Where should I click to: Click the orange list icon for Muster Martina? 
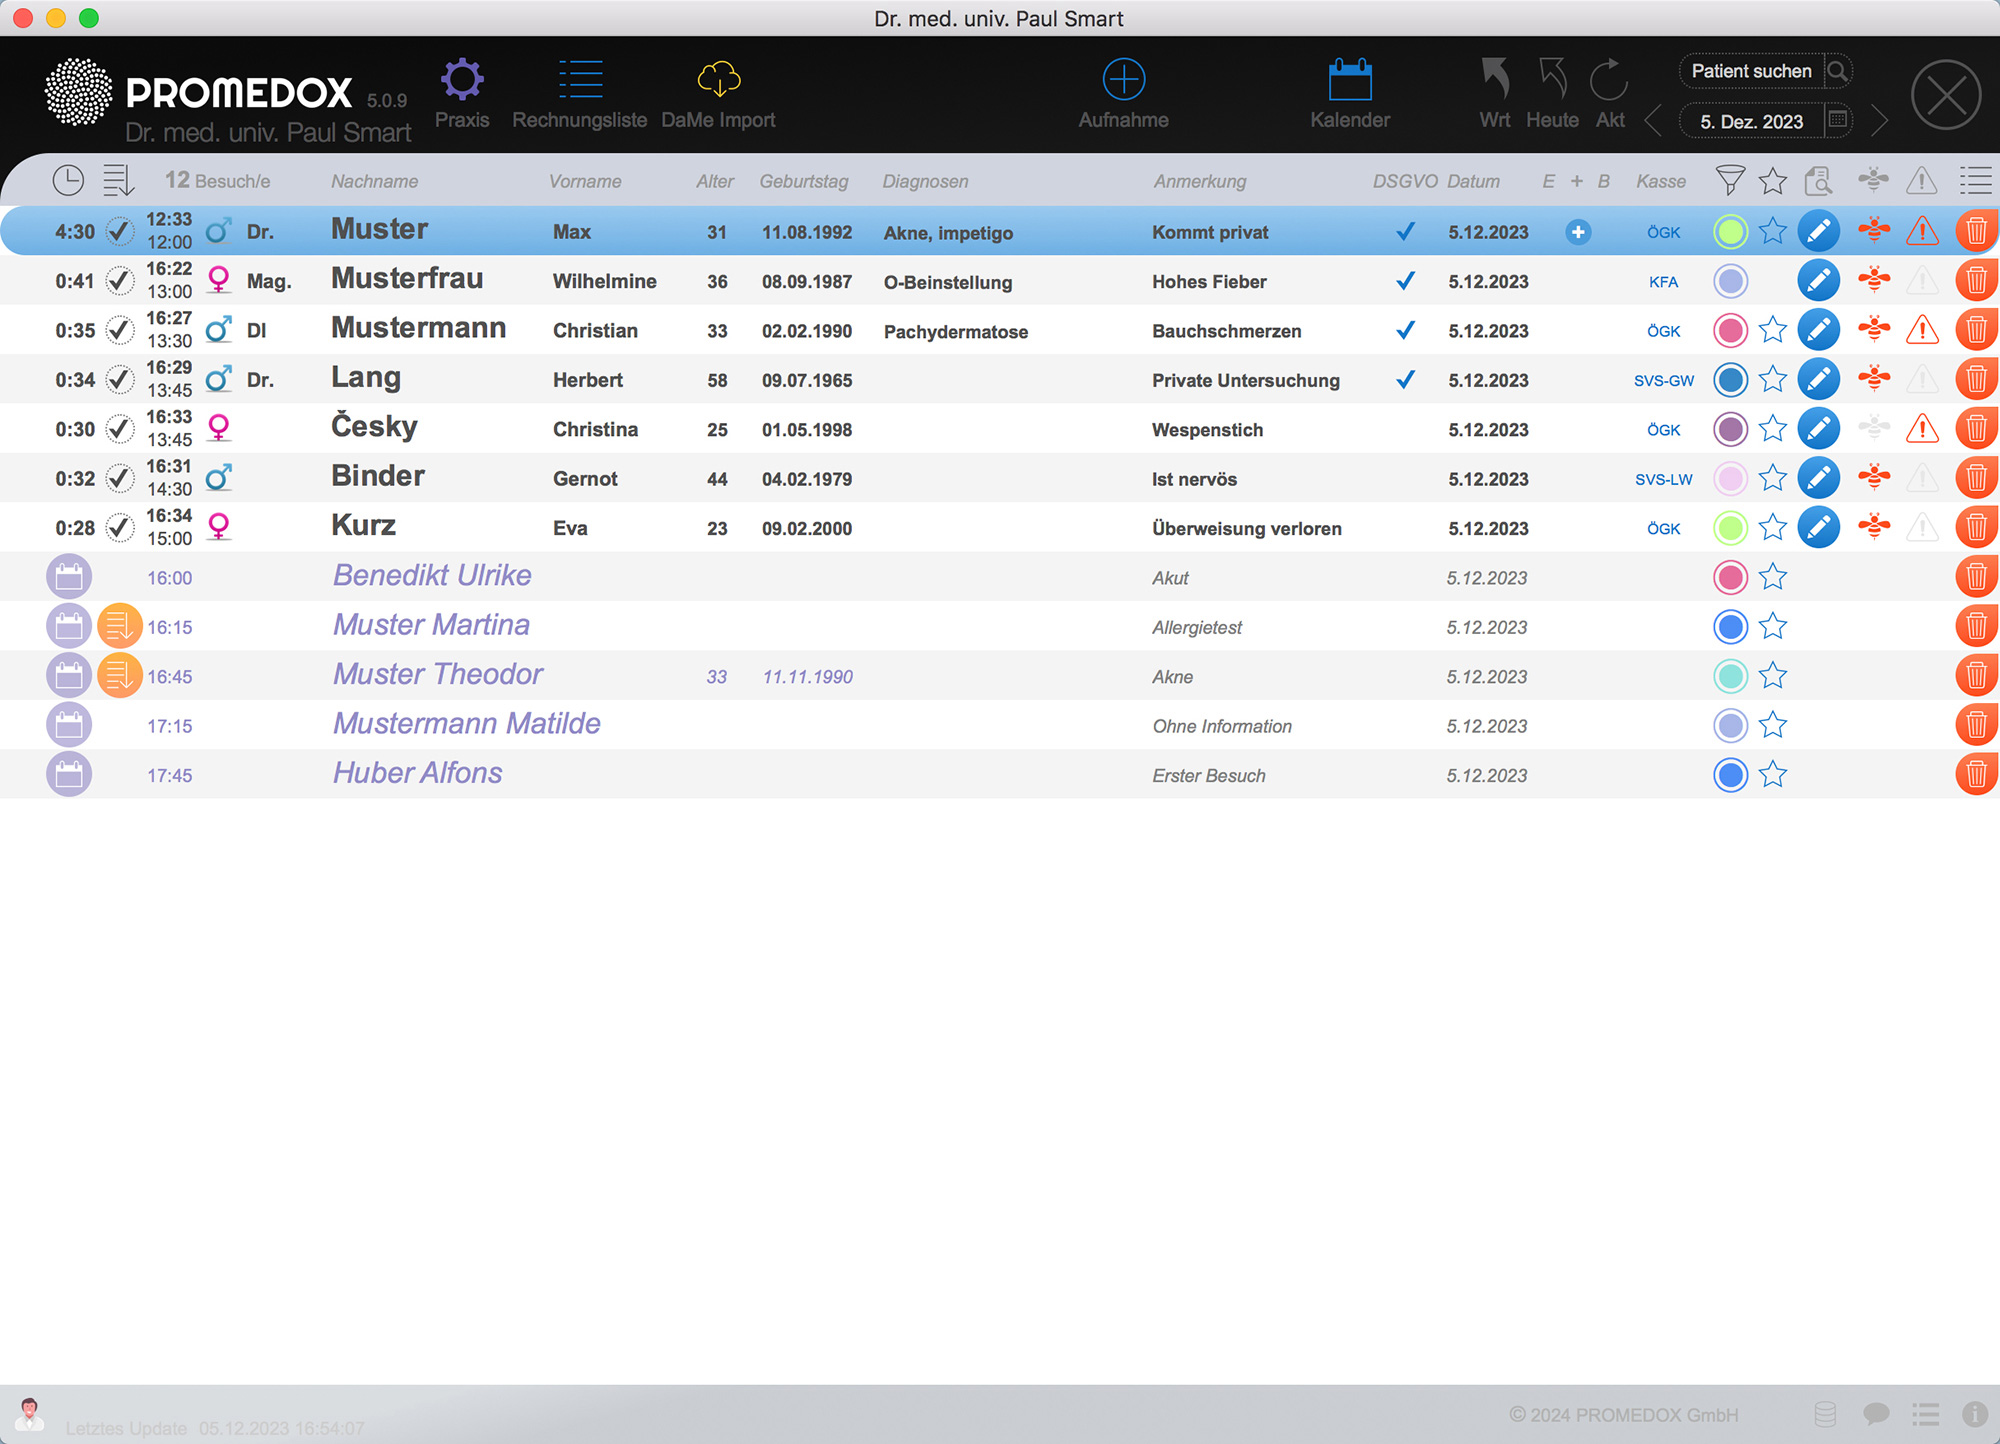coord(120,626)
